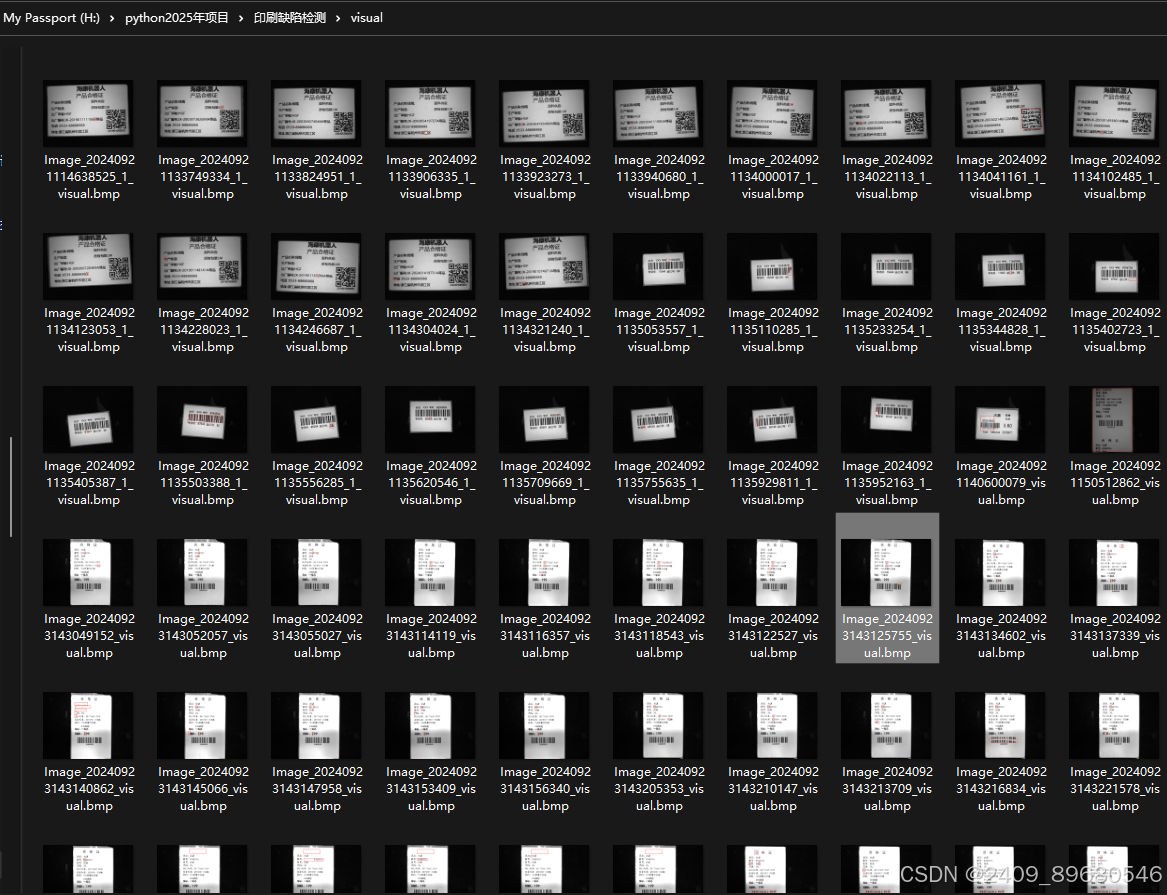Select thumbnail of Image_20240921133923273_1_visual.bmp
The width and height of the screenshot is (1167, 895).
click(x=544, y=113)
